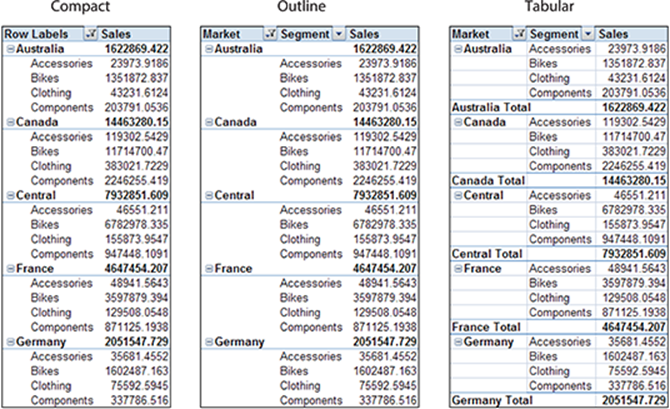This screenshot has width=670, height=409.
Task: Collapse Australia in the Compact table
Action: [x=11, y=49]
